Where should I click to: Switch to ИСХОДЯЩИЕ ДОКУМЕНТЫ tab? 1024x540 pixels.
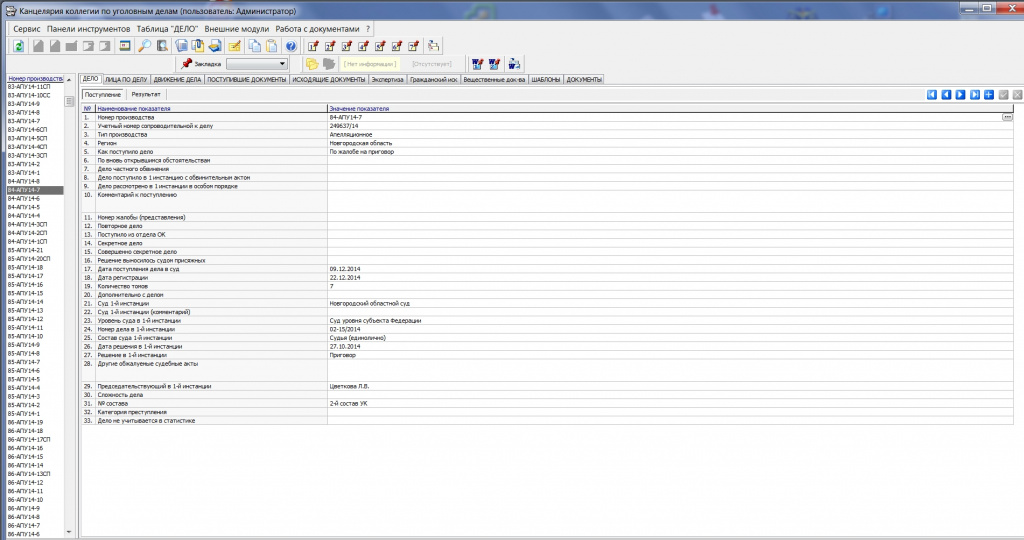coord(328,80)
